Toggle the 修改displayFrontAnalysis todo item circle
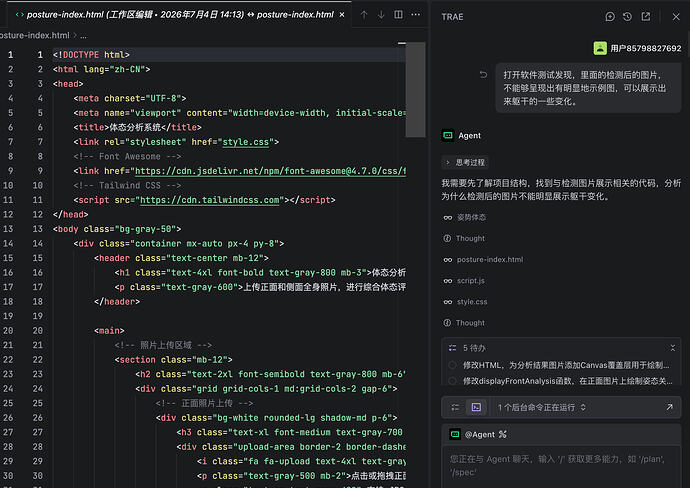The image size is (690, 488). click(x=452, y=381)
